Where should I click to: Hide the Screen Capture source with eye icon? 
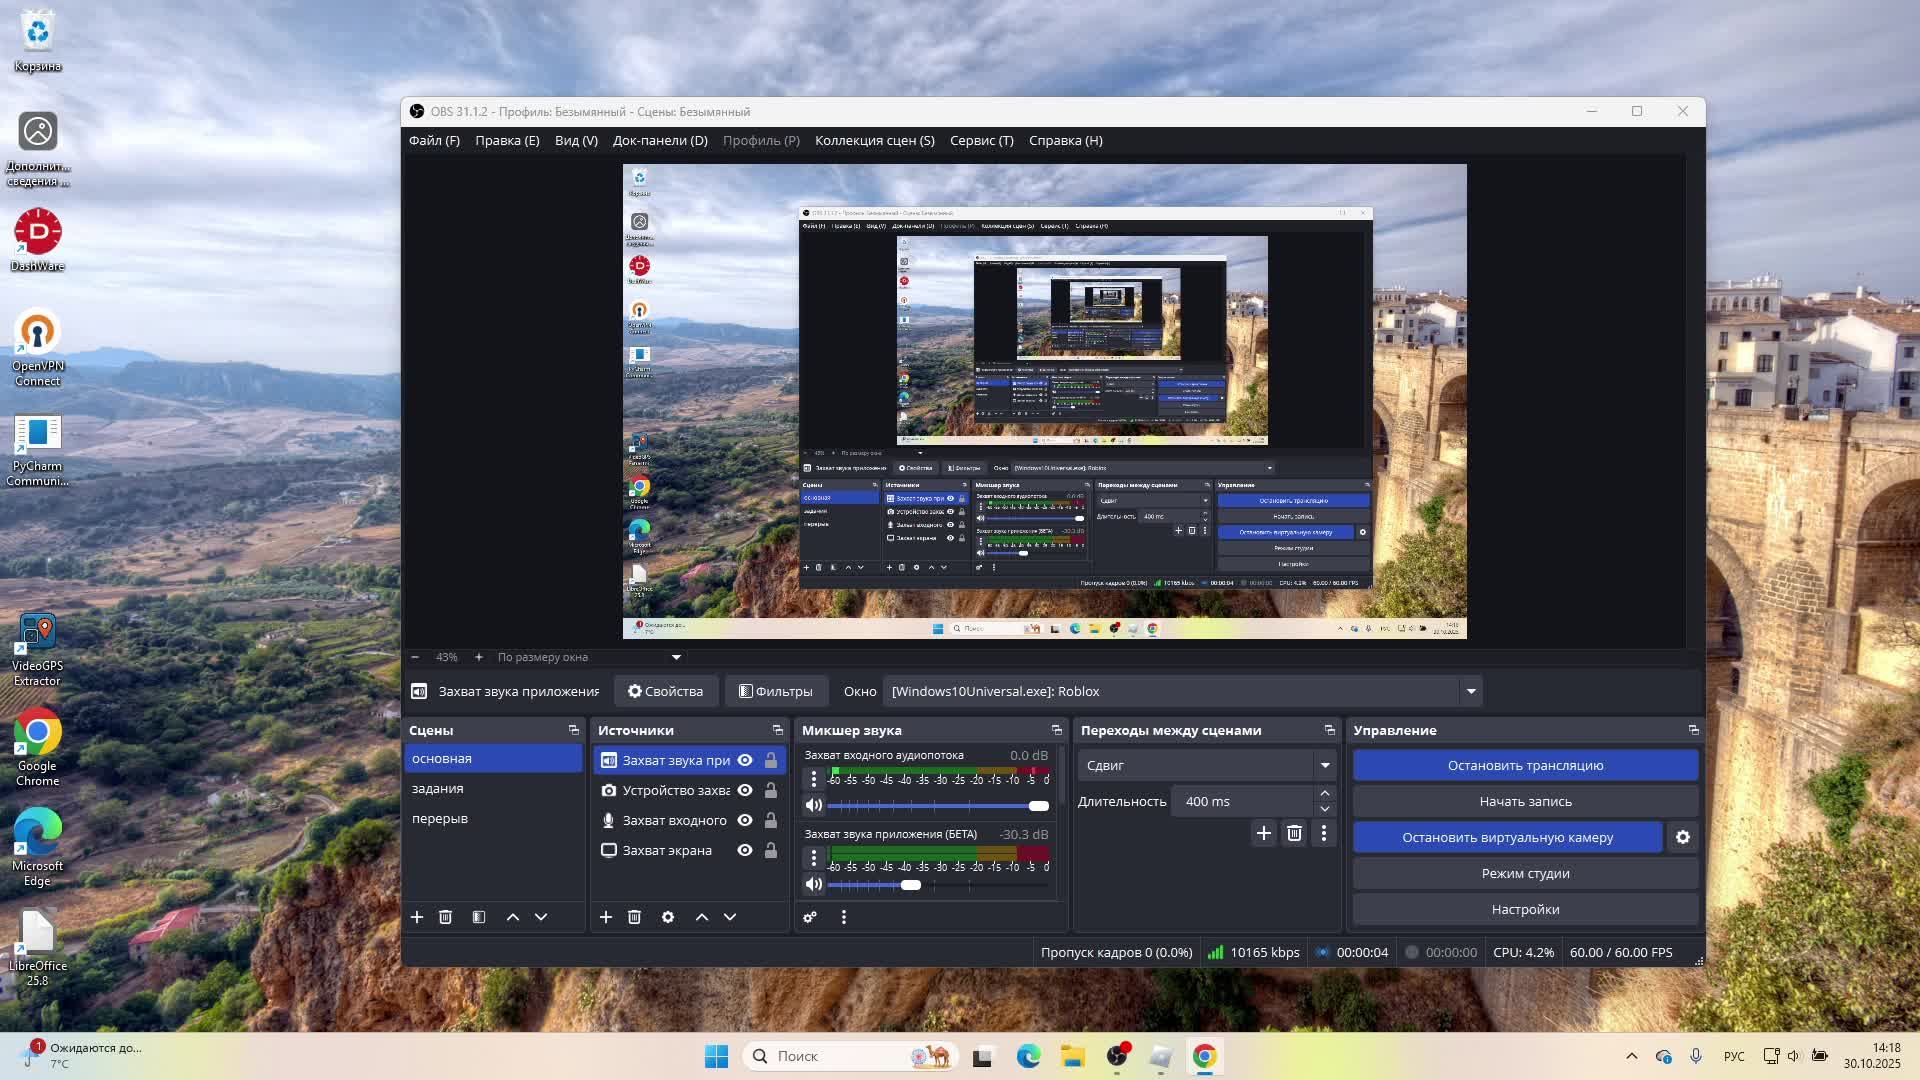tap(745, 850)
